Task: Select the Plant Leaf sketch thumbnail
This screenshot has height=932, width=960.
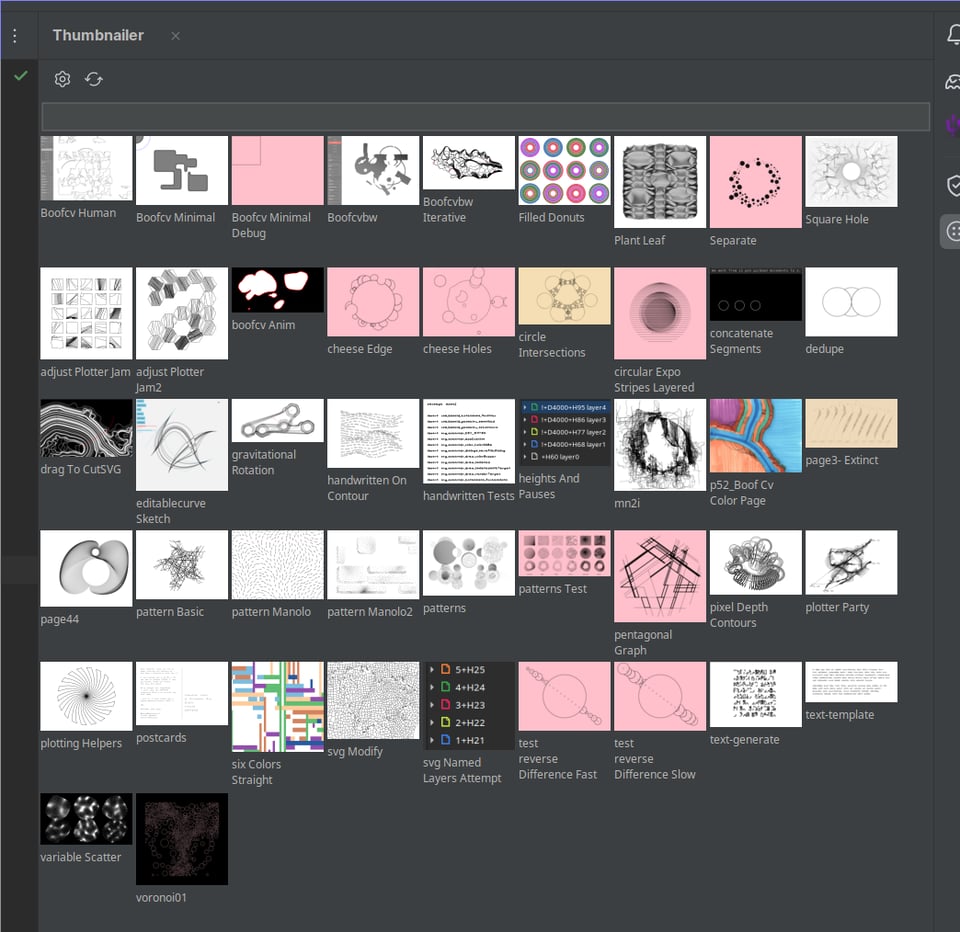Action: [x=660, y=182]
